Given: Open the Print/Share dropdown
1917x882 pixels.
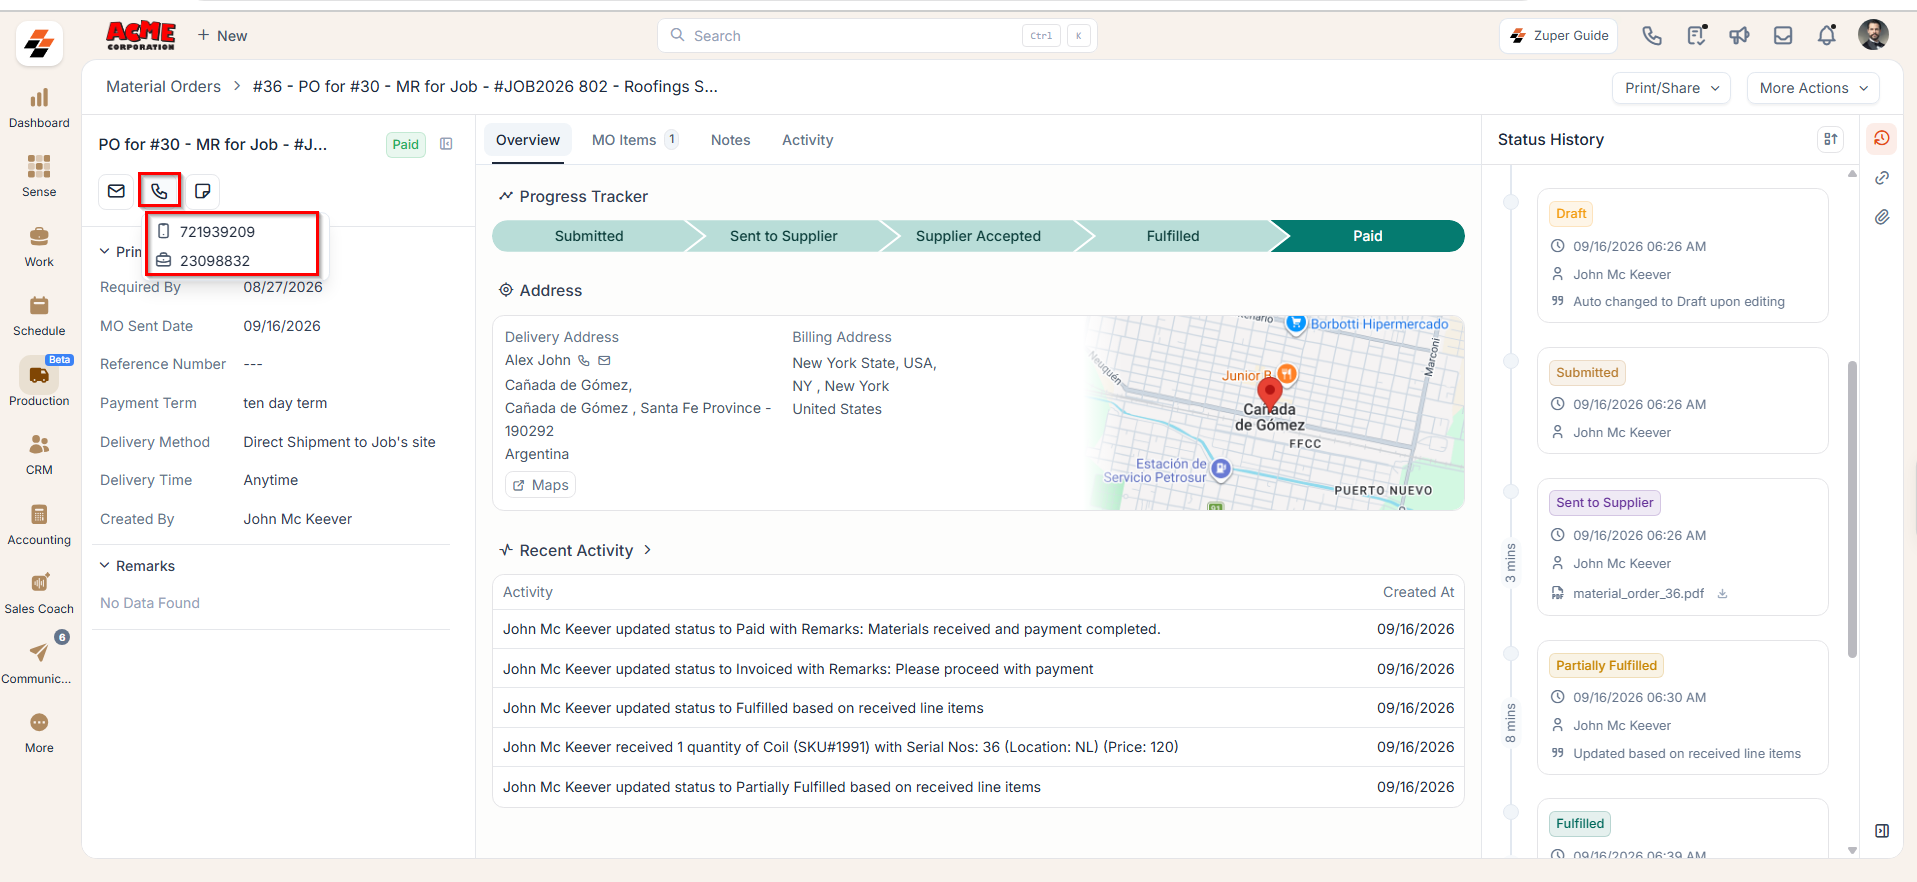Looking at the screenshot, I should coord(1672,88).
